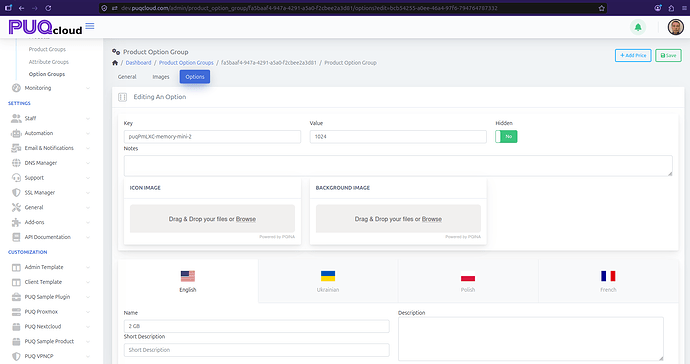Click the Monitoring sidebar icon
Viewport: 690px width, 364px height.
(16, 88)
